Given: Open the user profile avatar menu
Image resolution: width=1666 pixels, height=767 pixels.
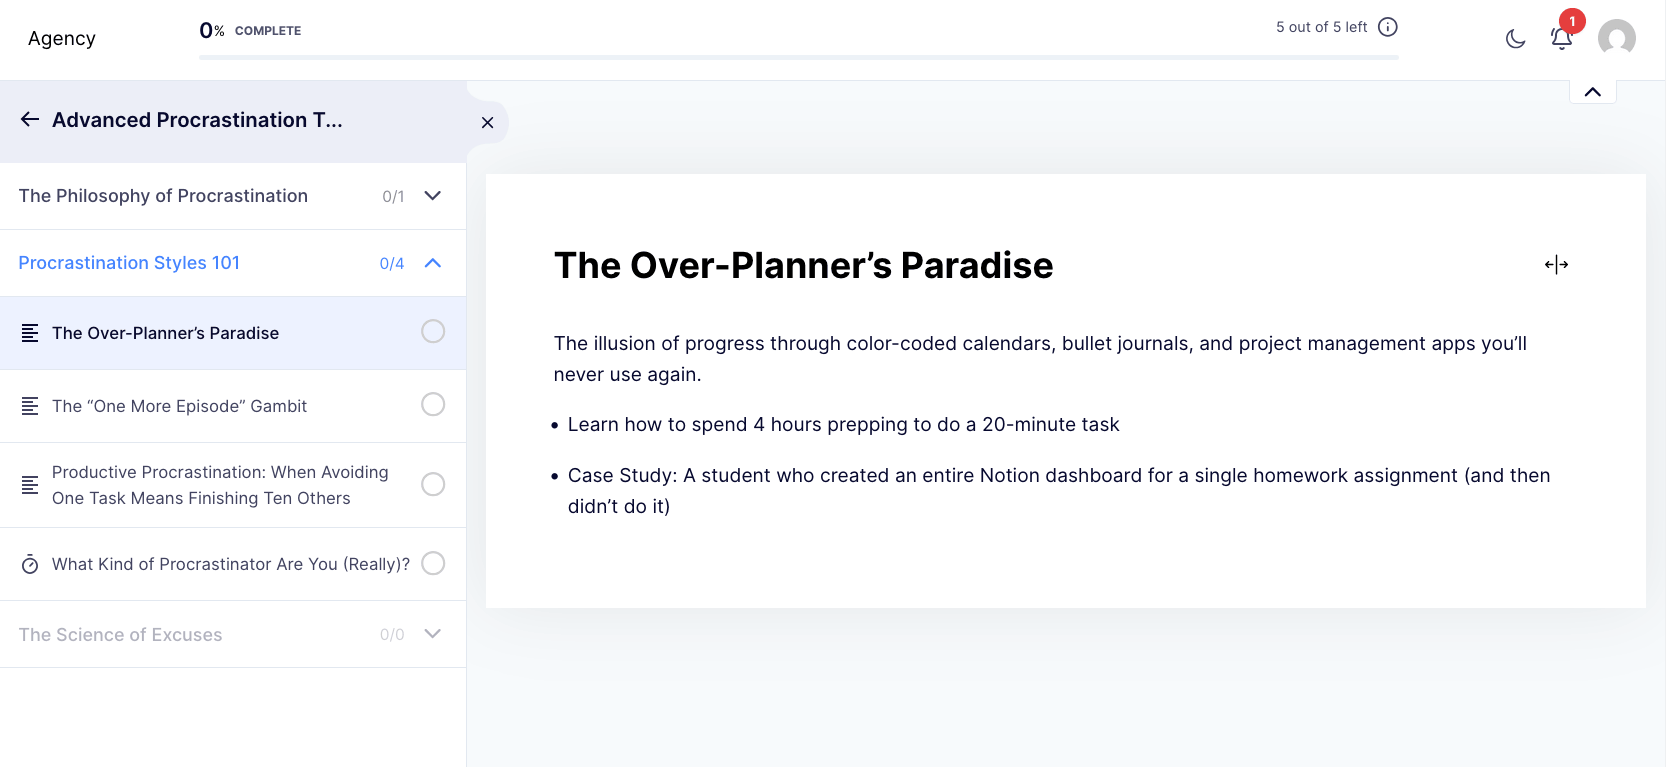Looking at the screenshot, I should coord(1616,39).
